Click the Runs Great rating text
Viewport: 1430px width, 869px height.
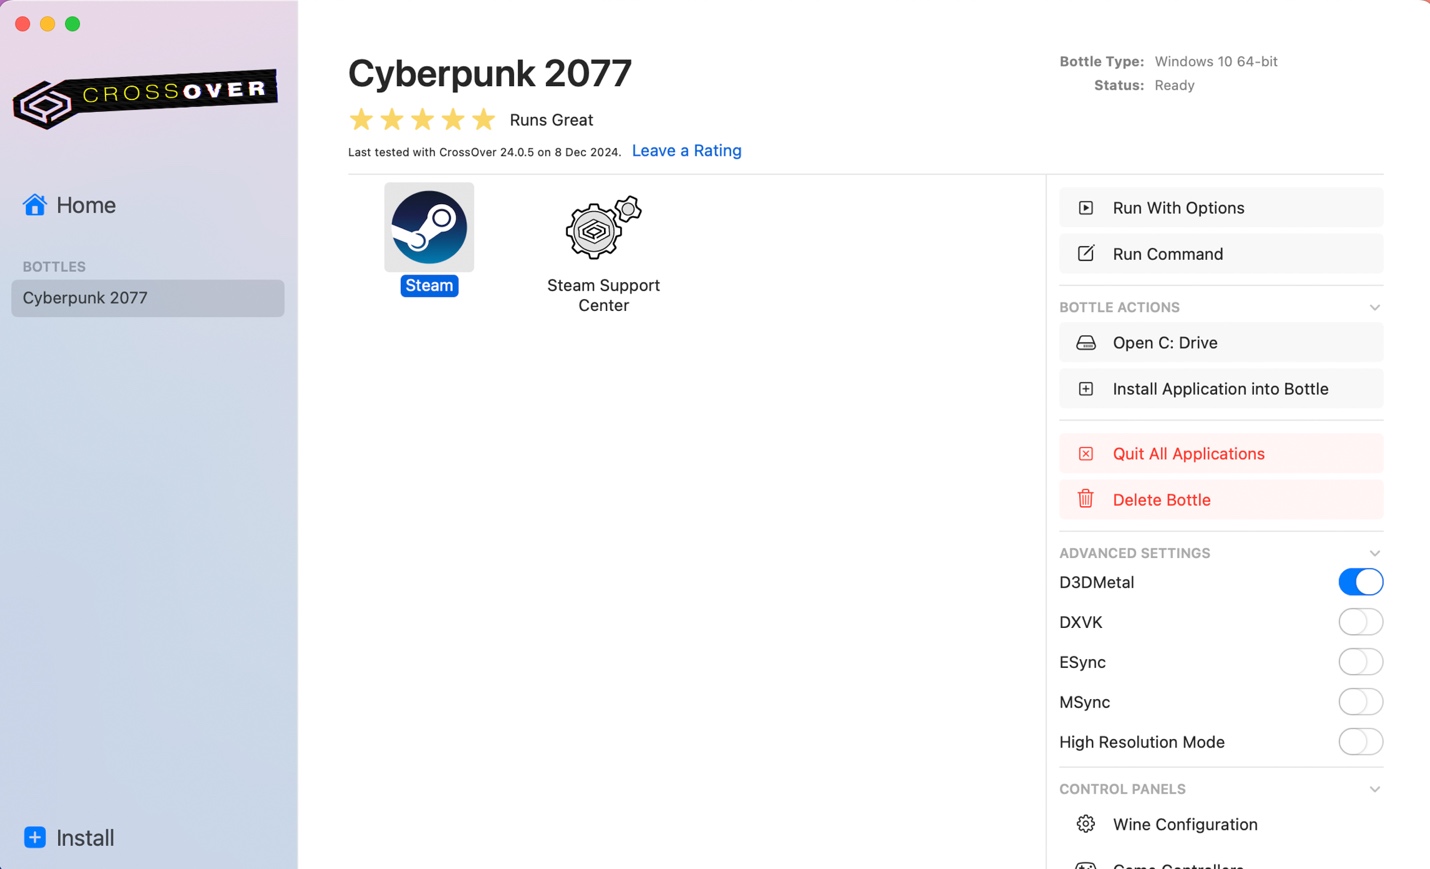click(551, 120)
